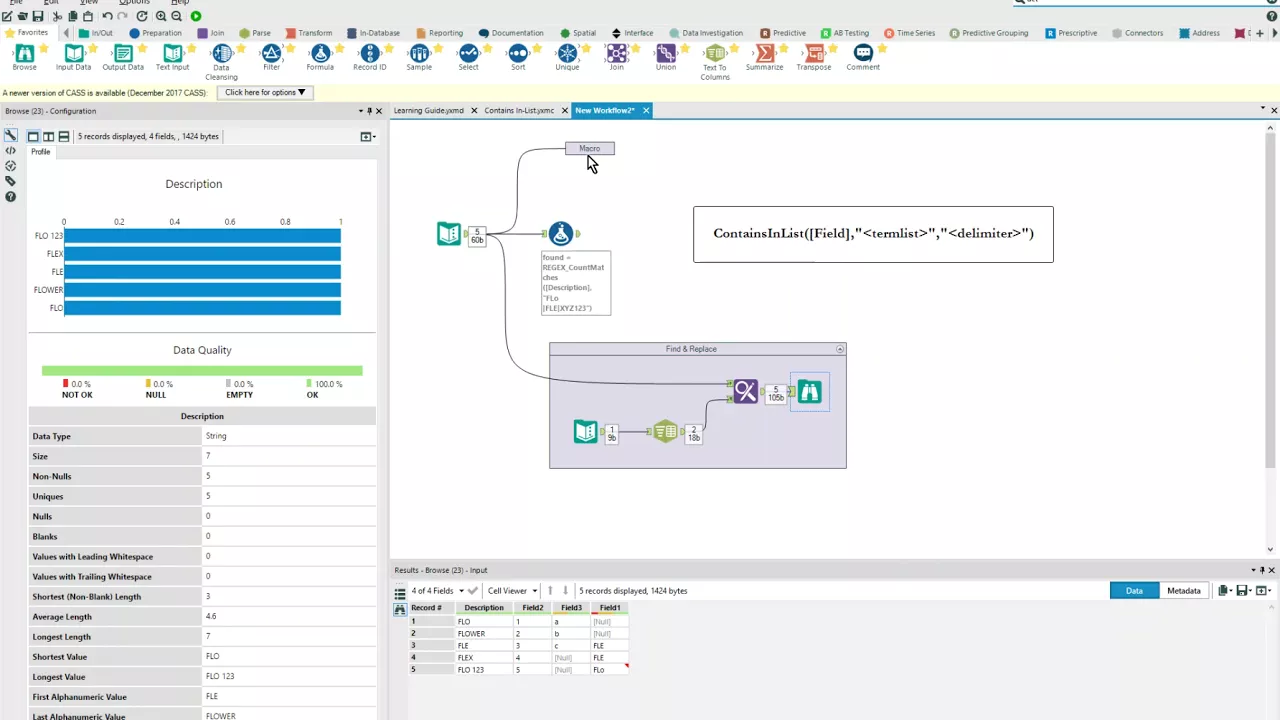Select the Record ID tool
The width and height of the screenshot is (1280, 720).
tap(369, 57)
